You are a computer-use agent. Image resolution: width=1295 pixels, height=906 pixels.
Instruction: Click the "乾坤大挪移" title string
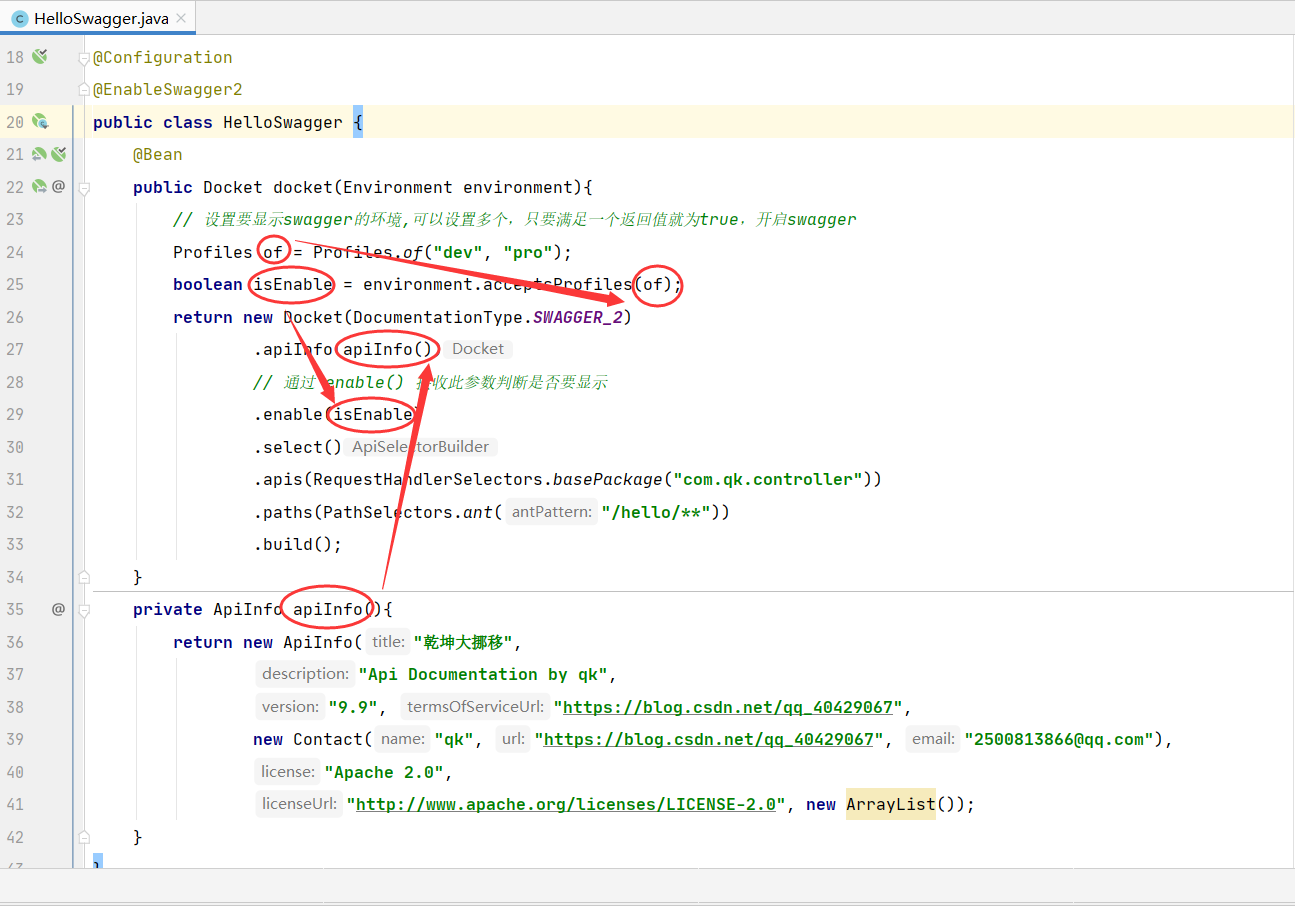[x=463, y=642]
